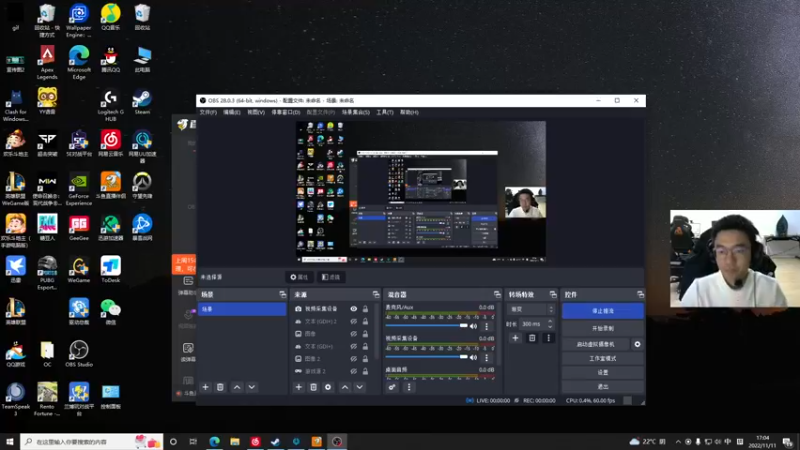The image size is (800, 450).
Task: Adjust the Mic/Aux volume slider
Action: point(427,326)
